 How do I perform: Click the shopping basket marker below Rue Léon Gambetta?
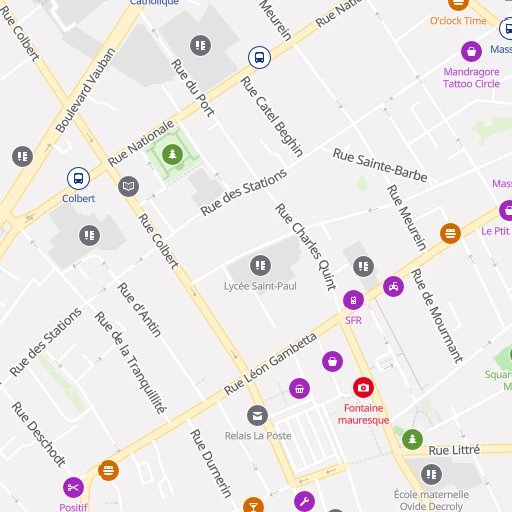coord(299,388)
